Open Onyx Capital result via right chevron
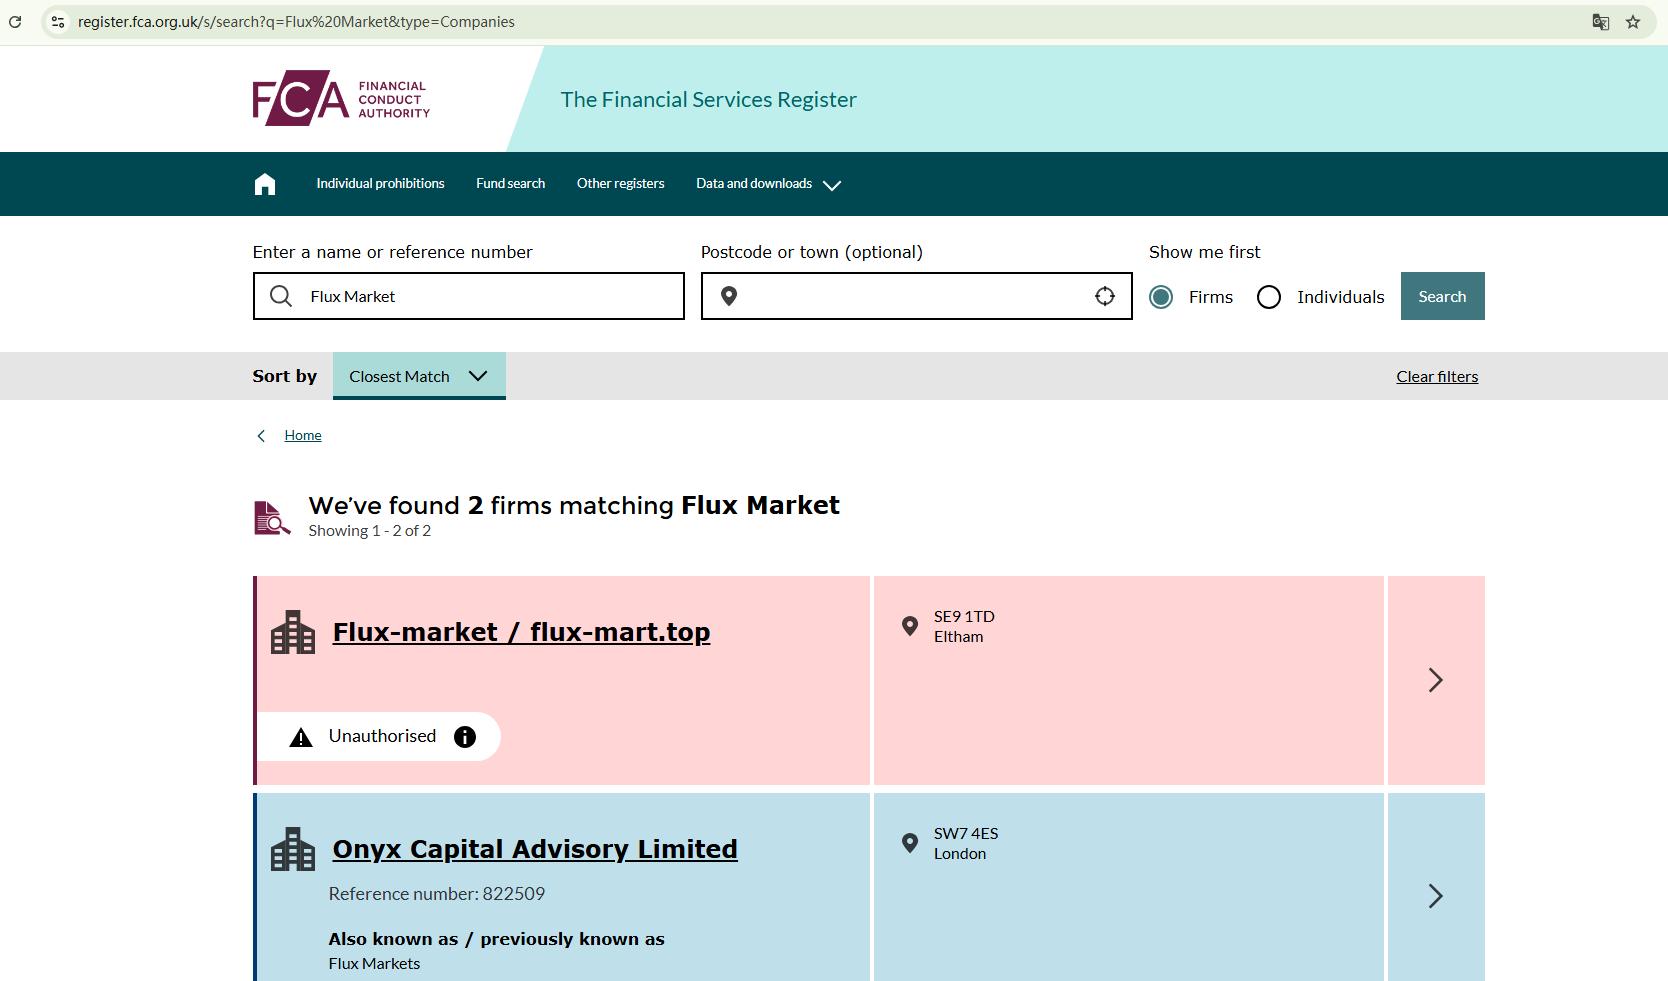The image size is (1668, 981). (x=1436, y=896)
